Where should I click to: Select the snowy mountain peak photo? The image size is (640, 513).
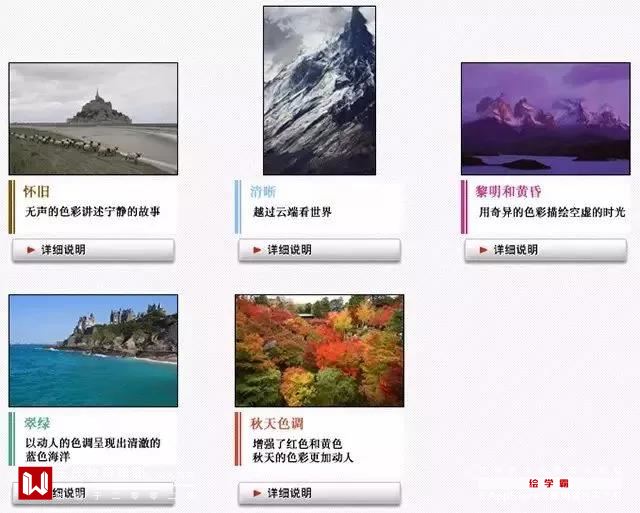(320, 90)
